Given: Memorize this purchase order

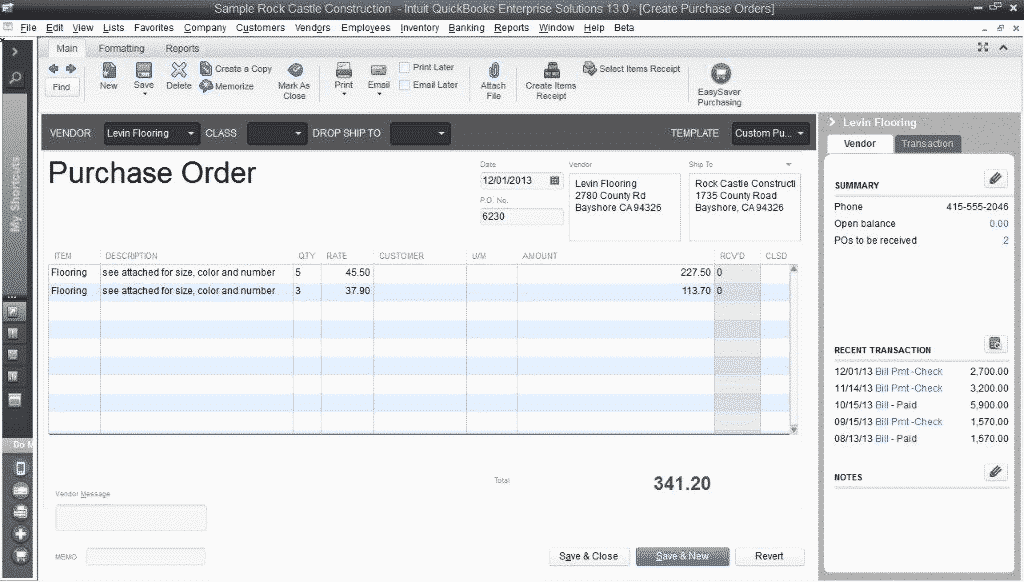Looking at the screenshot, I should (227, 86).
